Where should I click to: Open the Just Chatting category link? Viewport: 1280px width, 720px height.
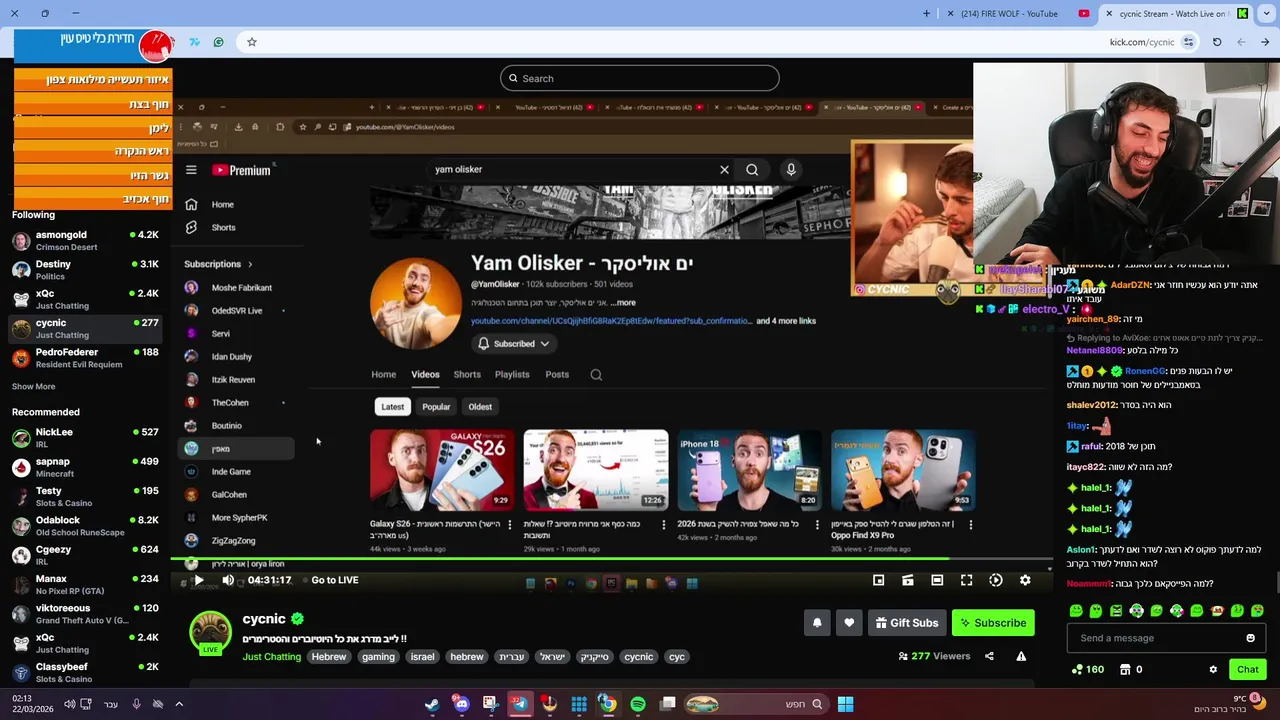click(271, 657)
